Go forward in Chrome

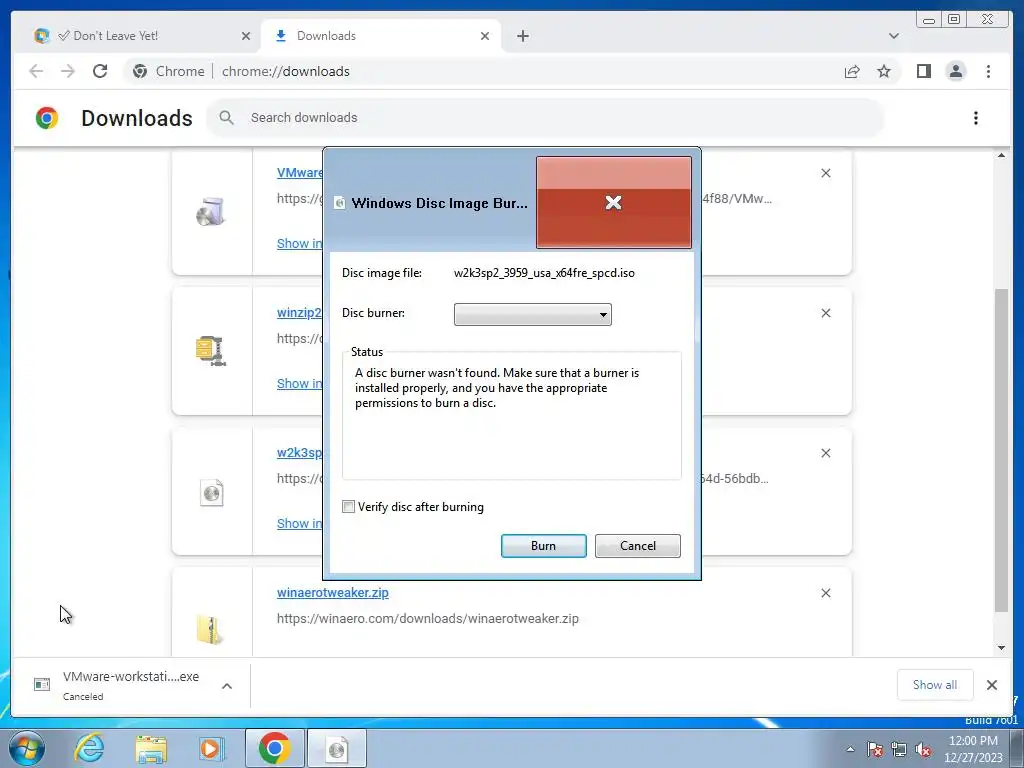67,71
